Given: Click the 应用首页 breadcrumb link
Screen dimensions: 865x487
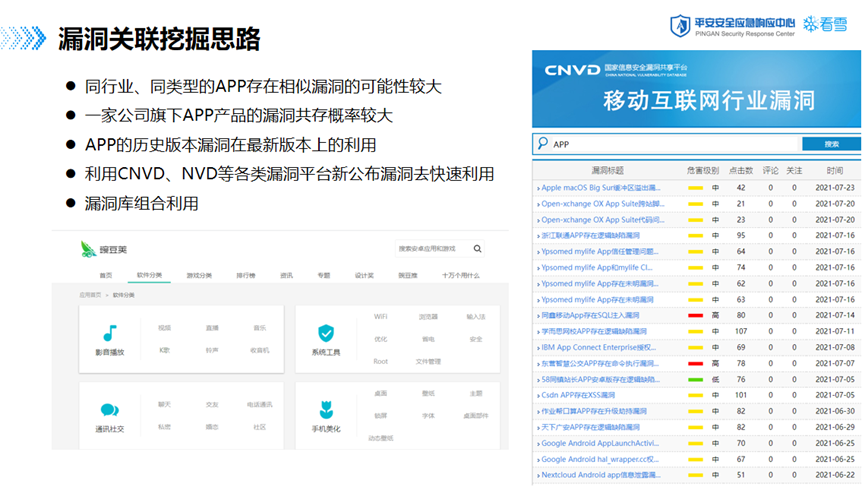Looking at the screenshot, I should click(90, 295).
